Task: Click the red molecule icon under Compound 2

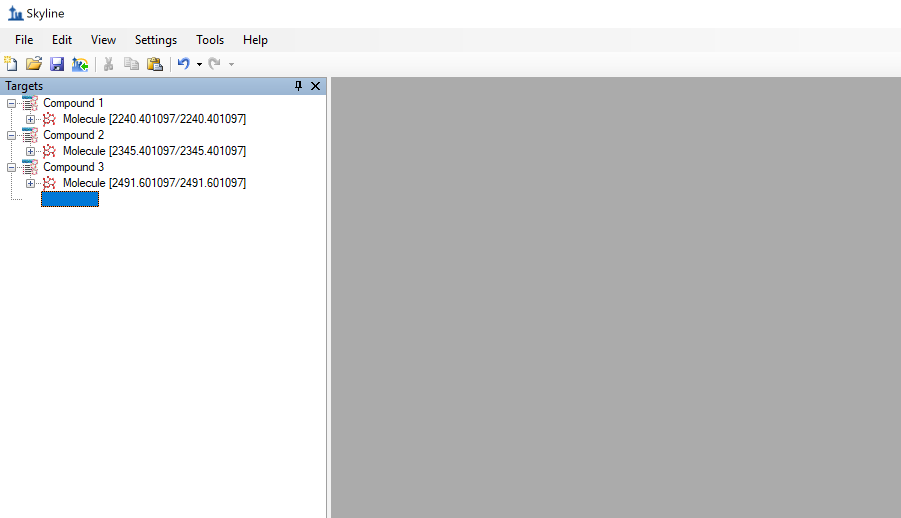Action: [x=49, y=151]
